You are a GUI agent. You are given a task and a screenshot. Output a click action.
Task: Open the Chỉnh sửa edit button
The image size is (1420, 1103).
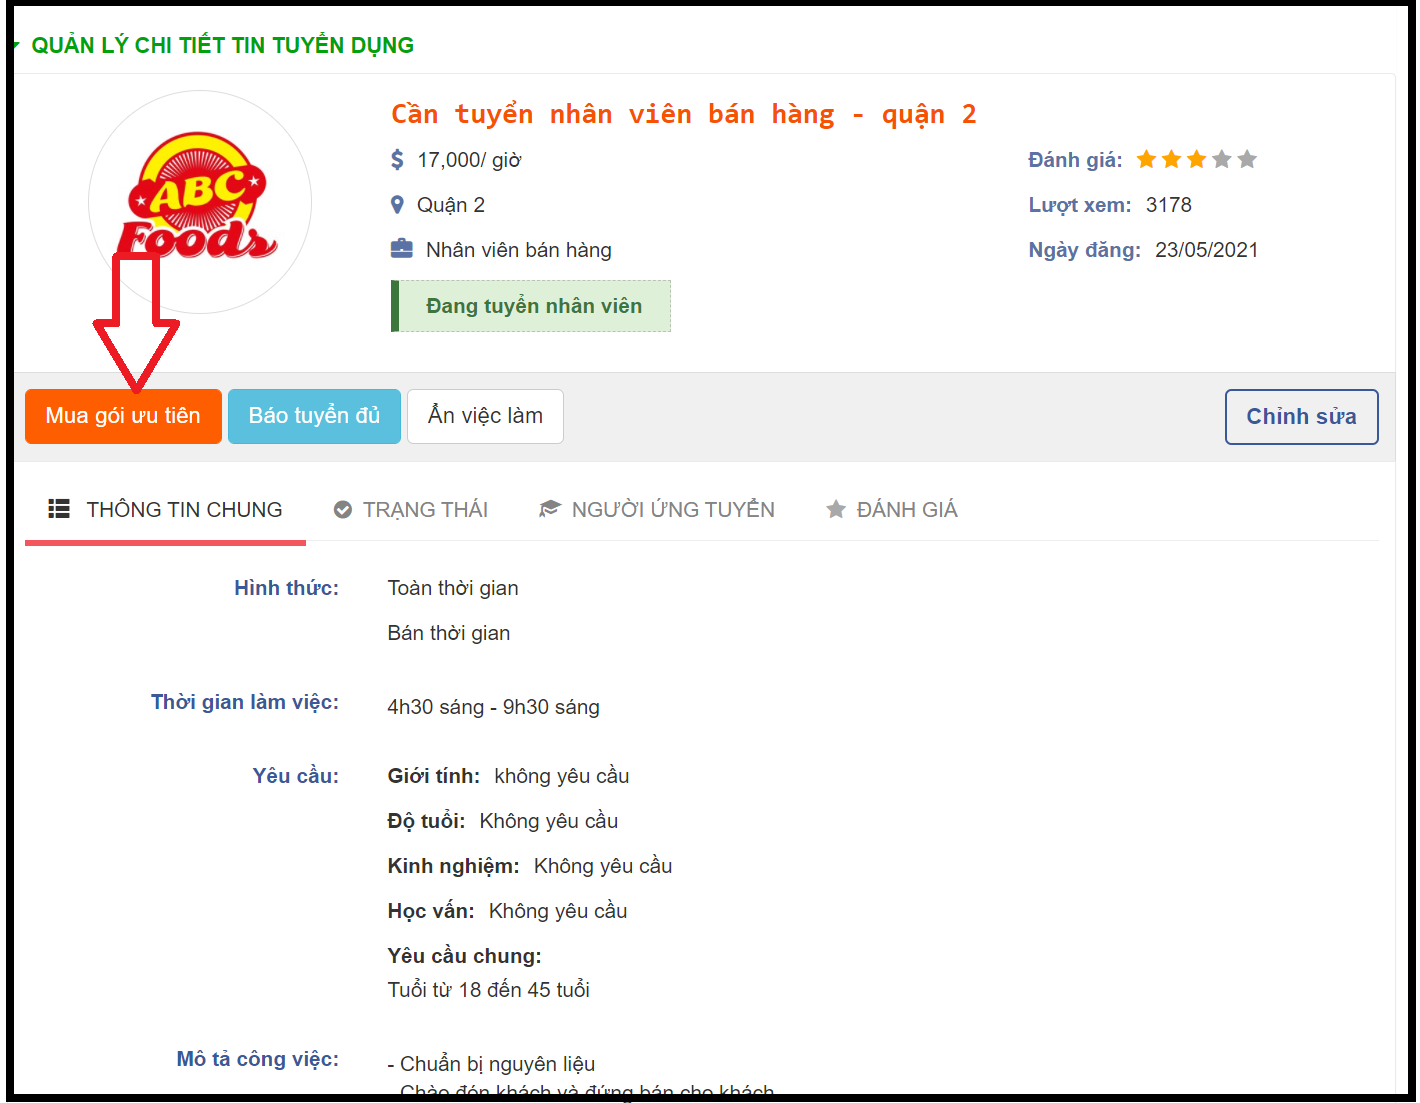(1301, 417)
